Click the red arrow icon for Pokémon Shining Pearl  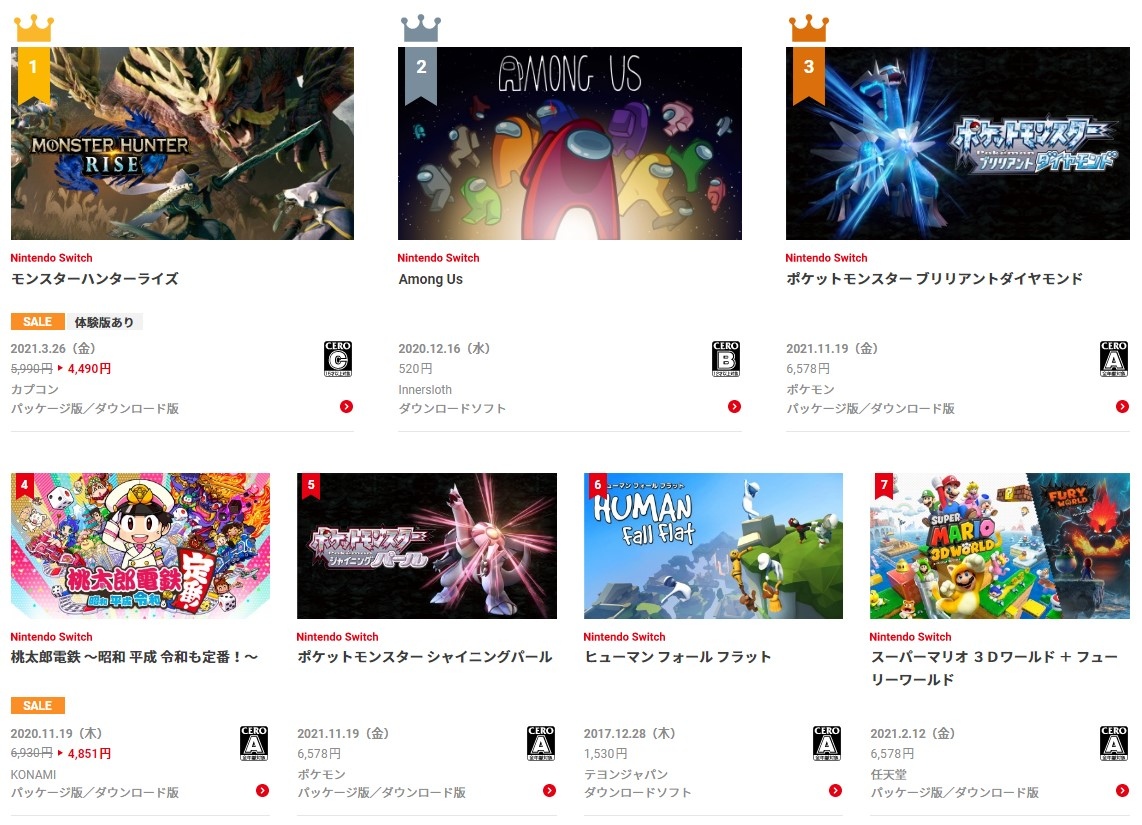(549, 791)
